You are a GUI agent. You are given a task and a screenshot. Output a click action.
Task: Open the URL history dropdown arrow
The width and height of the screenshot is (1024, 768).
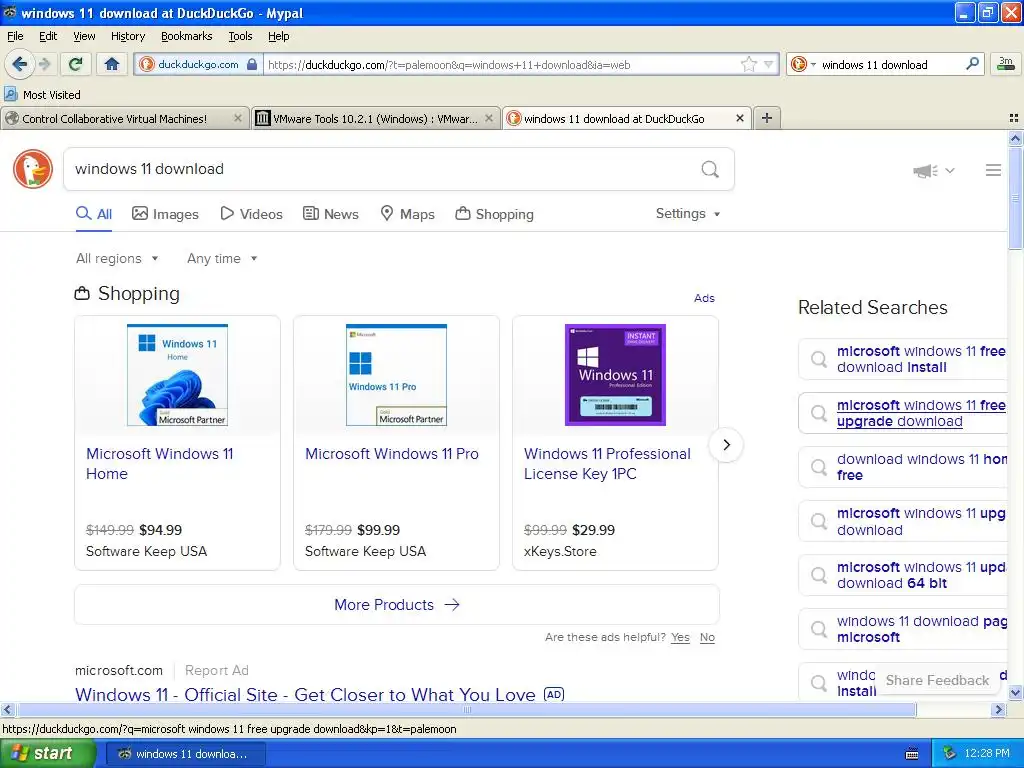769,64
